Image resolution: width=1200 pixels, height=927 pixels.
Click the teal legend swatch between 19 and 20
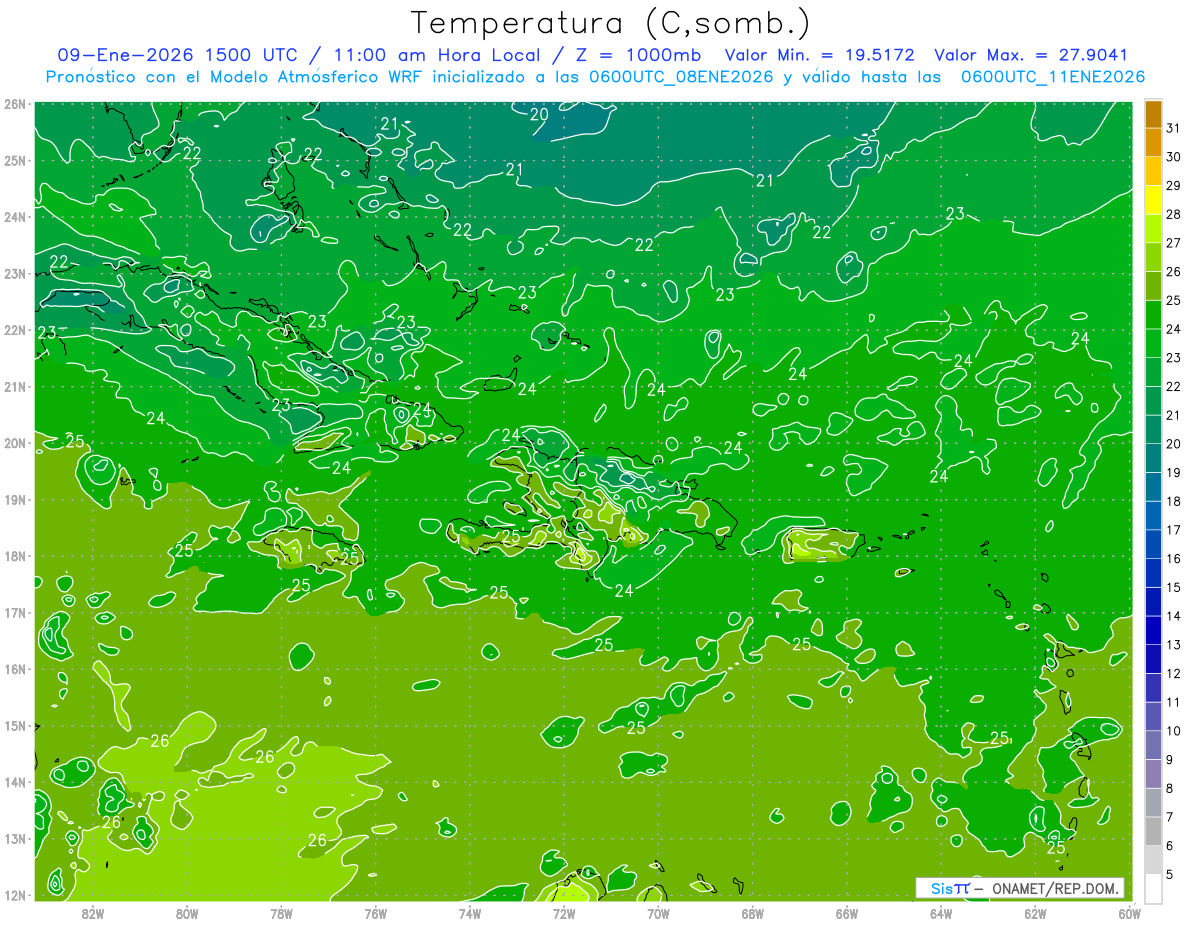tap(1153, 458)
